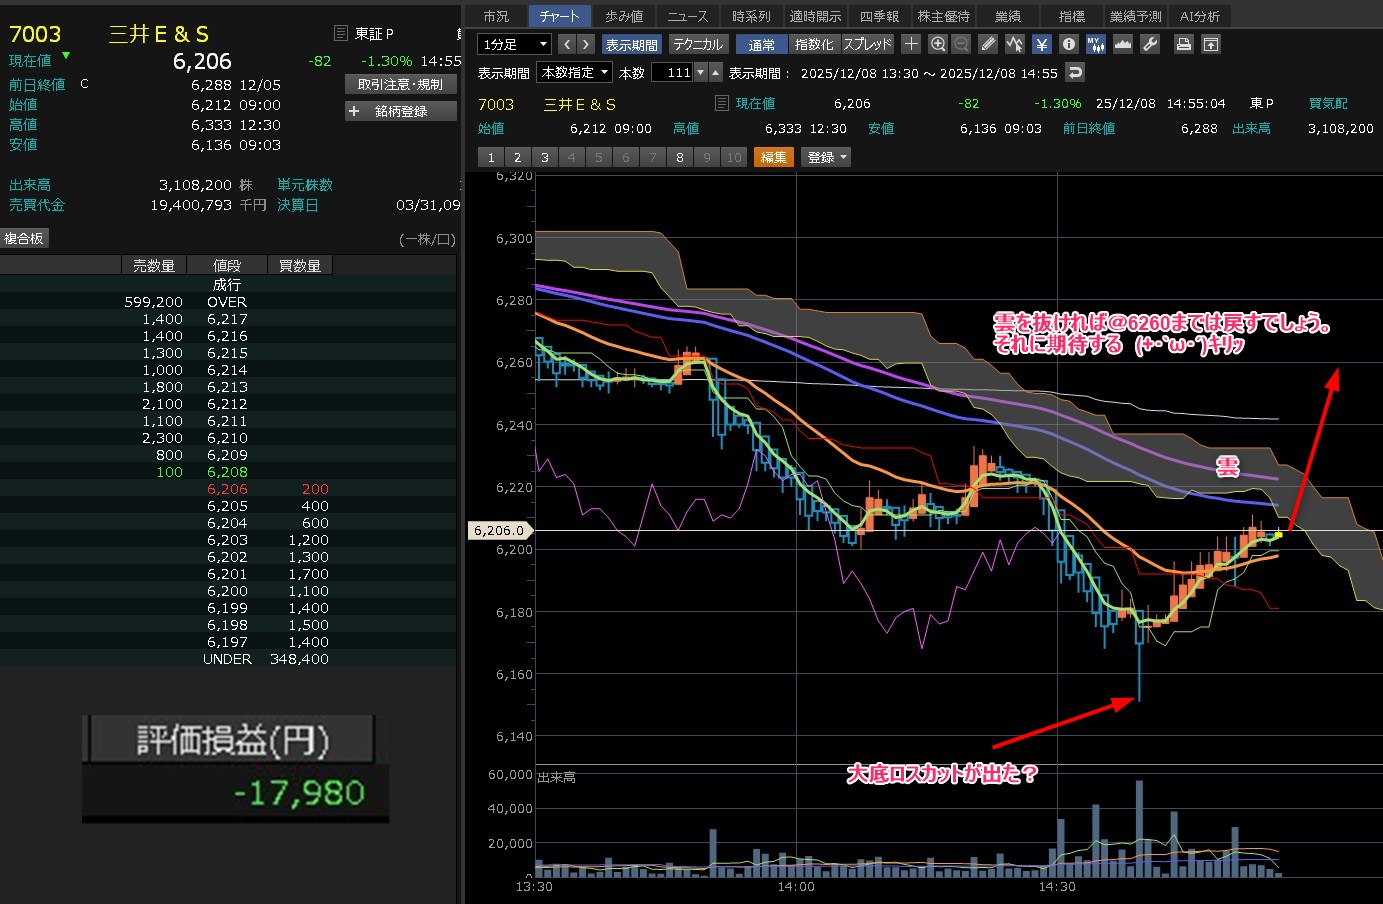This screenshot has width=1383, height=904.
Task: Click the reset display period arrow icon
Action: coord(1075,72)
